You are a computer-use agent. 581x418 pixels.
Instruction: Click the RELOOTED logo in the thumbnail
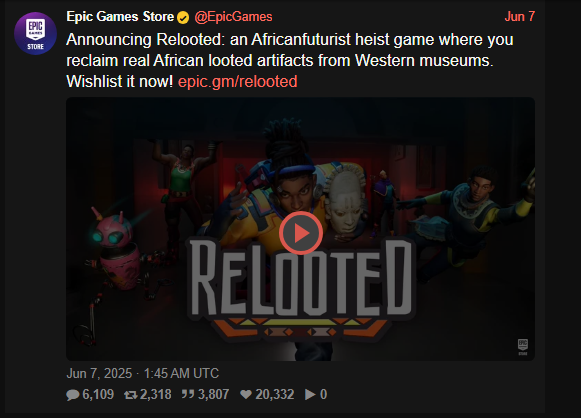tap(301, 288)
